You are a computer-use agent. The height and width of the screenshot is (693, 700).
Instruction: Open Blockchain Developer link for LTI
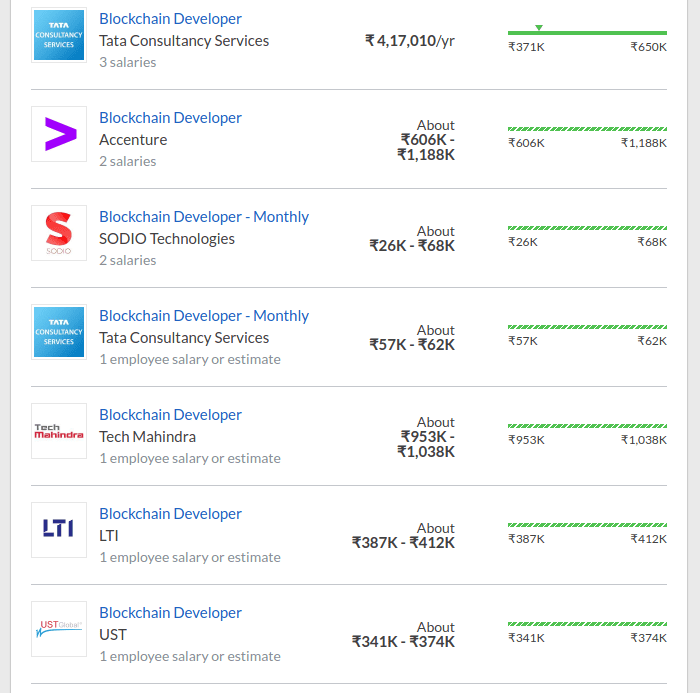point(170,514)
